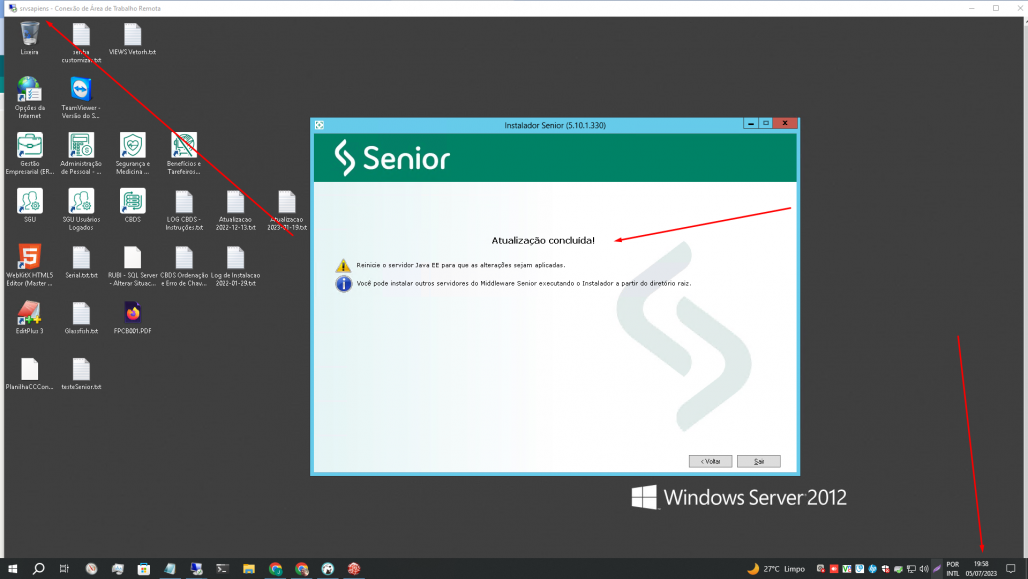Image resolution: width=1028 pixels, height=579 pixels.
Task: Open the Remote Desktop taskbar icon
Action: coord(196,569)
